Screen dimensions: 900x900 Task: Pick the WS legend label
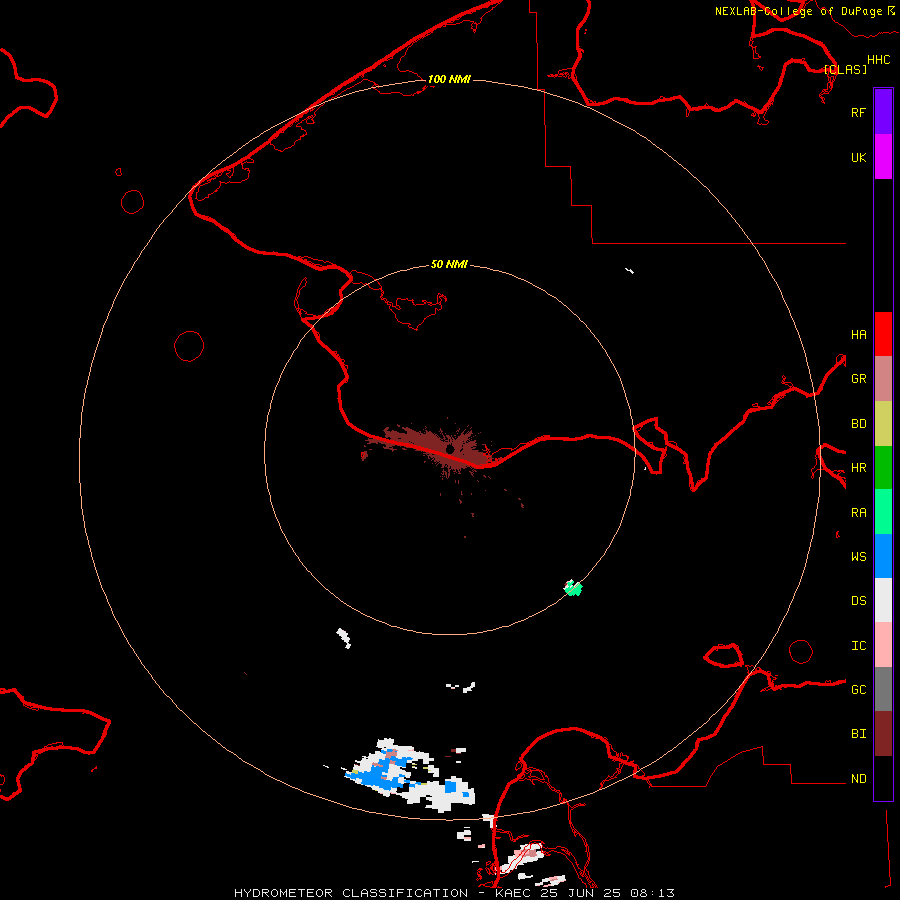coord(858,557)
